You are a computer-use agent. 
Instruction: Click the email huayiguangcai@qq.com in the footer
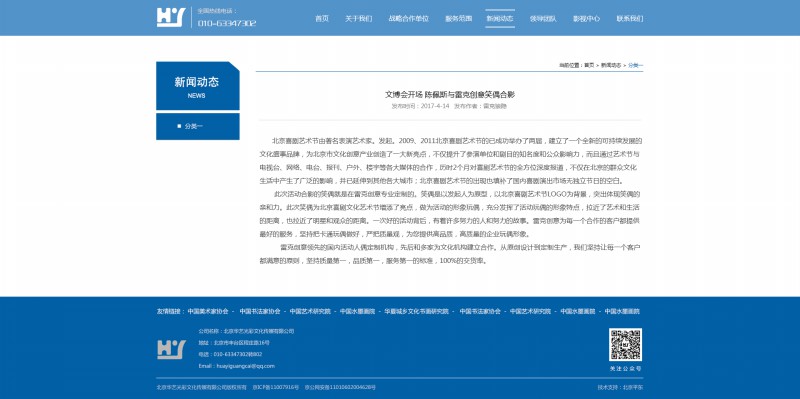(246, 366)
